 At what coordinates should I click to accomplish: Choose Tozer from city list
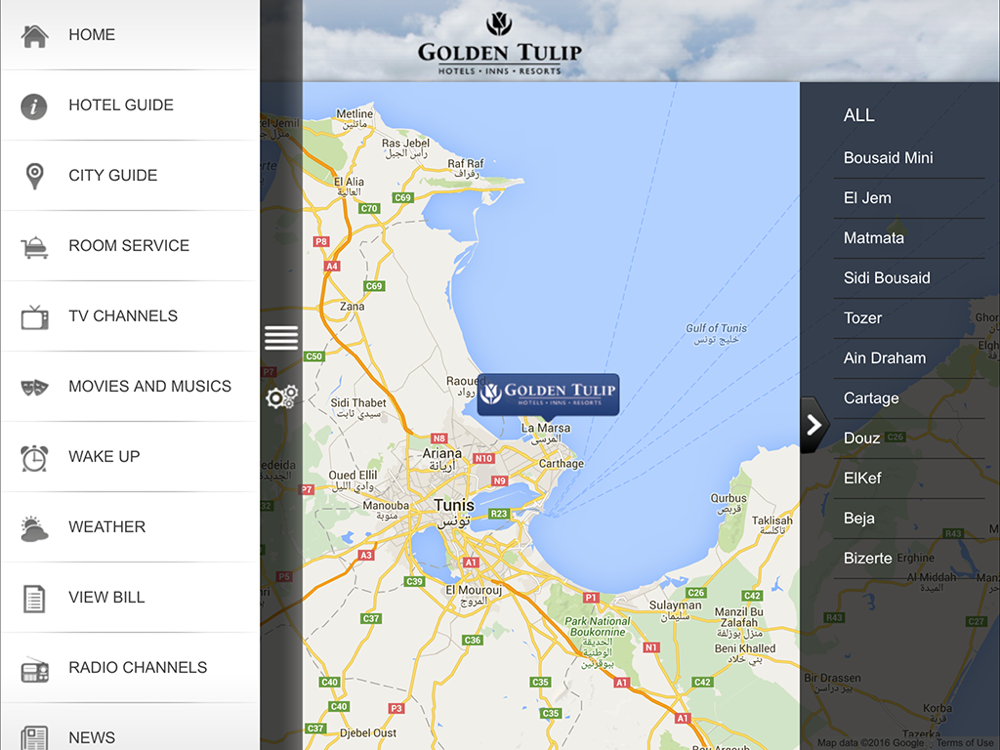click(x=909, y=318)
